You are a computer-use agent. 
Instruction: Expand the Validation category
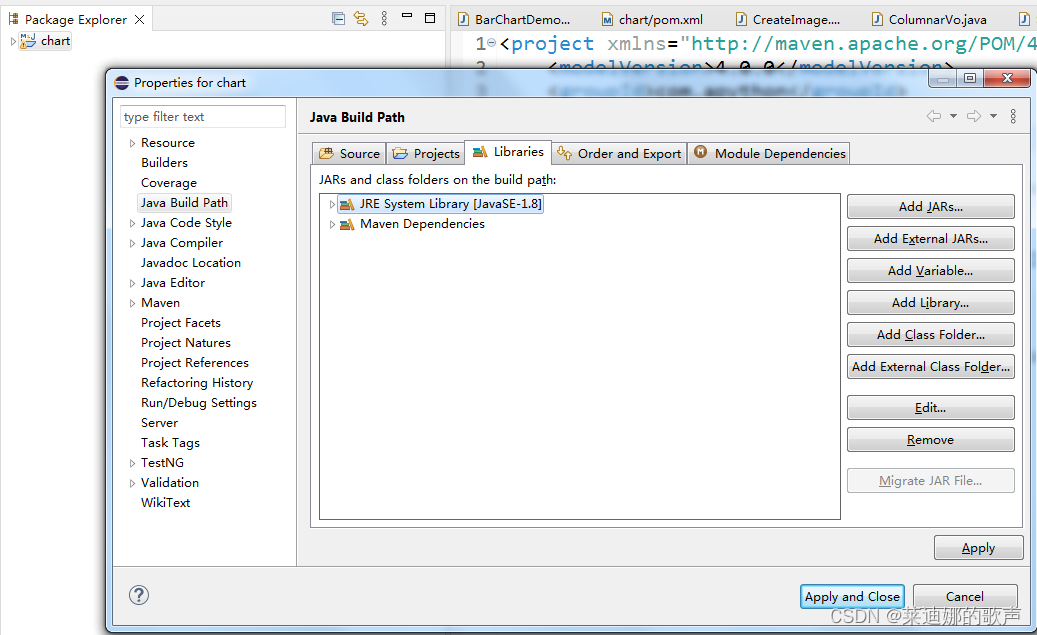tap(132, 484)
